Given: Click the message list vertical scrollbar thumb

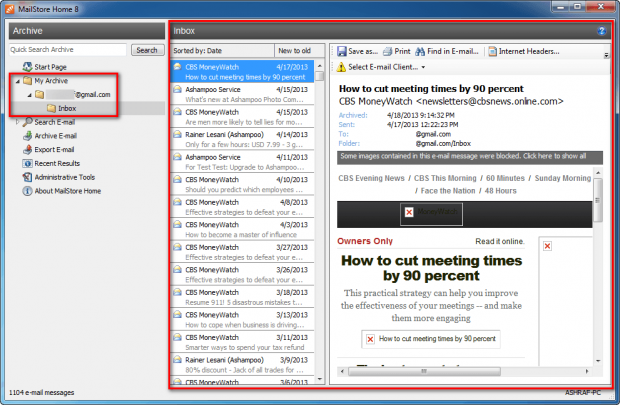Looking at the screenshot, I should 320,75.
